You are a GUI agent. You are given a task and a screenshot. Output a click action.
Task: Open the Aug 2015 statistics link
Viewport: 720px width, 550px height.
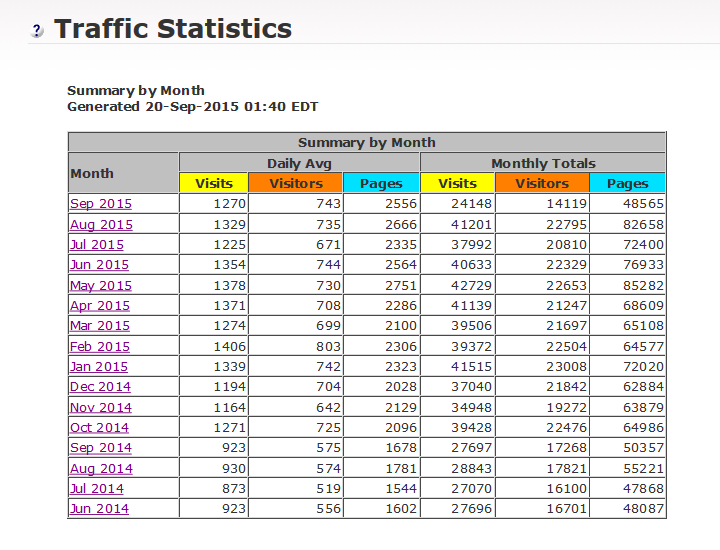pyautogui.click(x=101, y=225)
